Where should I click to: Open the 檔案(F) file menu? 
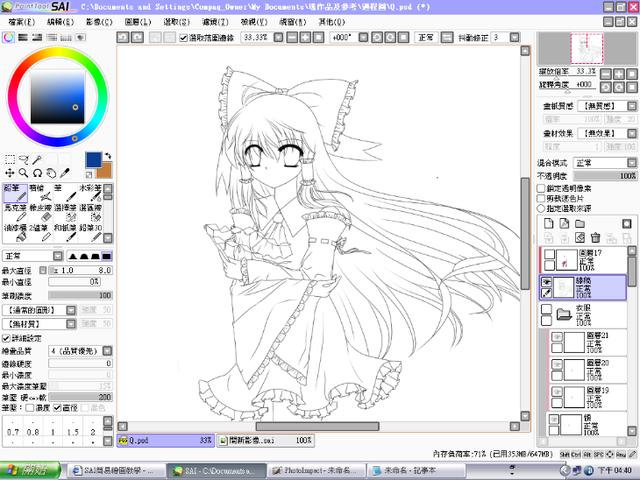[22, 22]
